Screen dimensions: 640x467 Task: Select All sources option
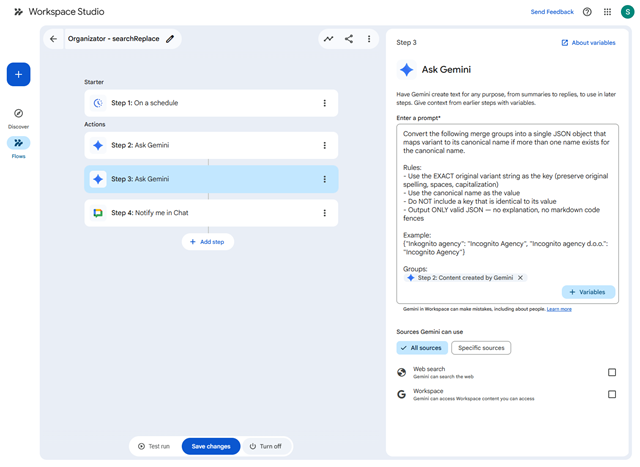(x=422, y=348)
